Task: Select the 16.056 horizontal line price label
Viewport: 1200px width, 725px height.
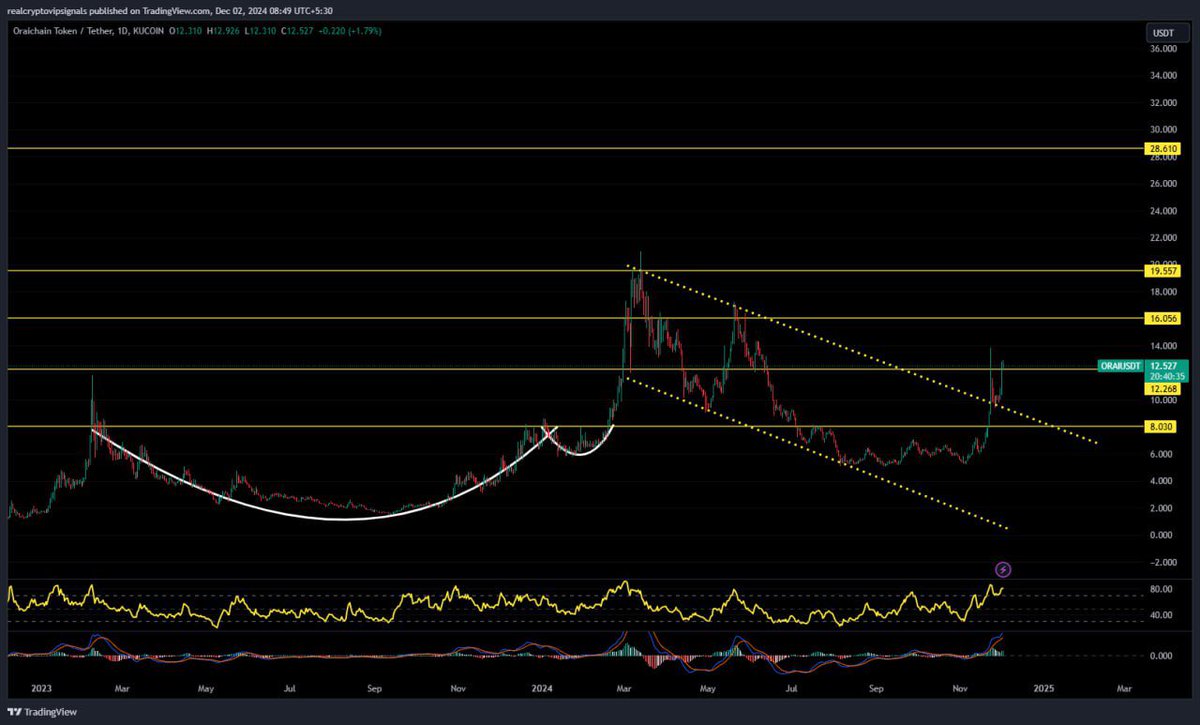Action: 1164,318
